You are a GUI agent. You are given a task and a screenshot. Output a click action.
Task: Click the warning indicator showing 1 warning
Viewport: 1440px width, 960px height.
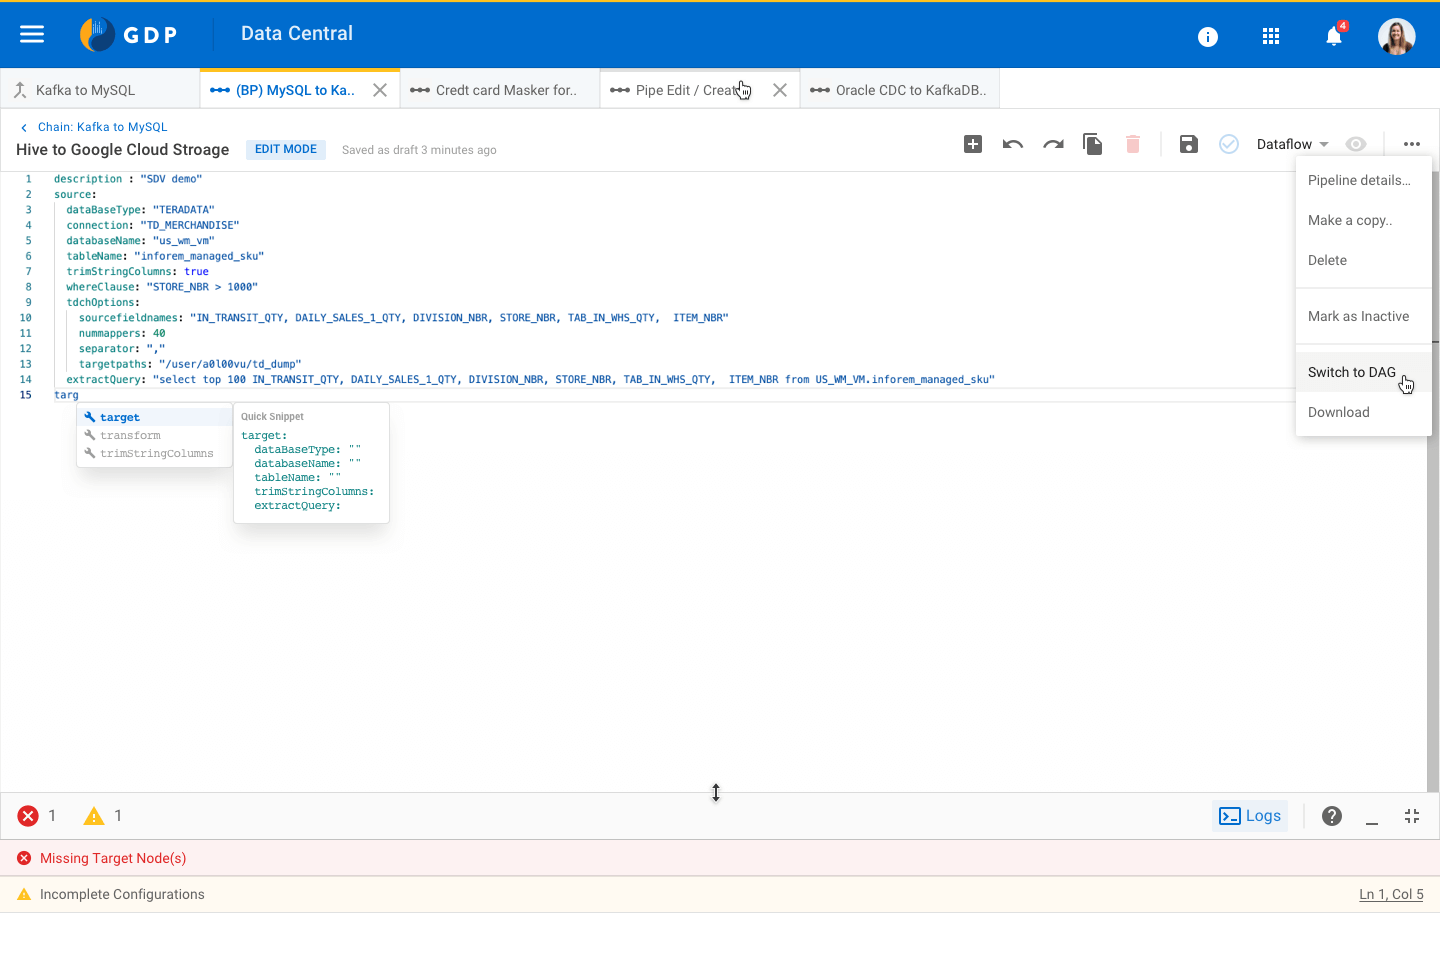95,815
